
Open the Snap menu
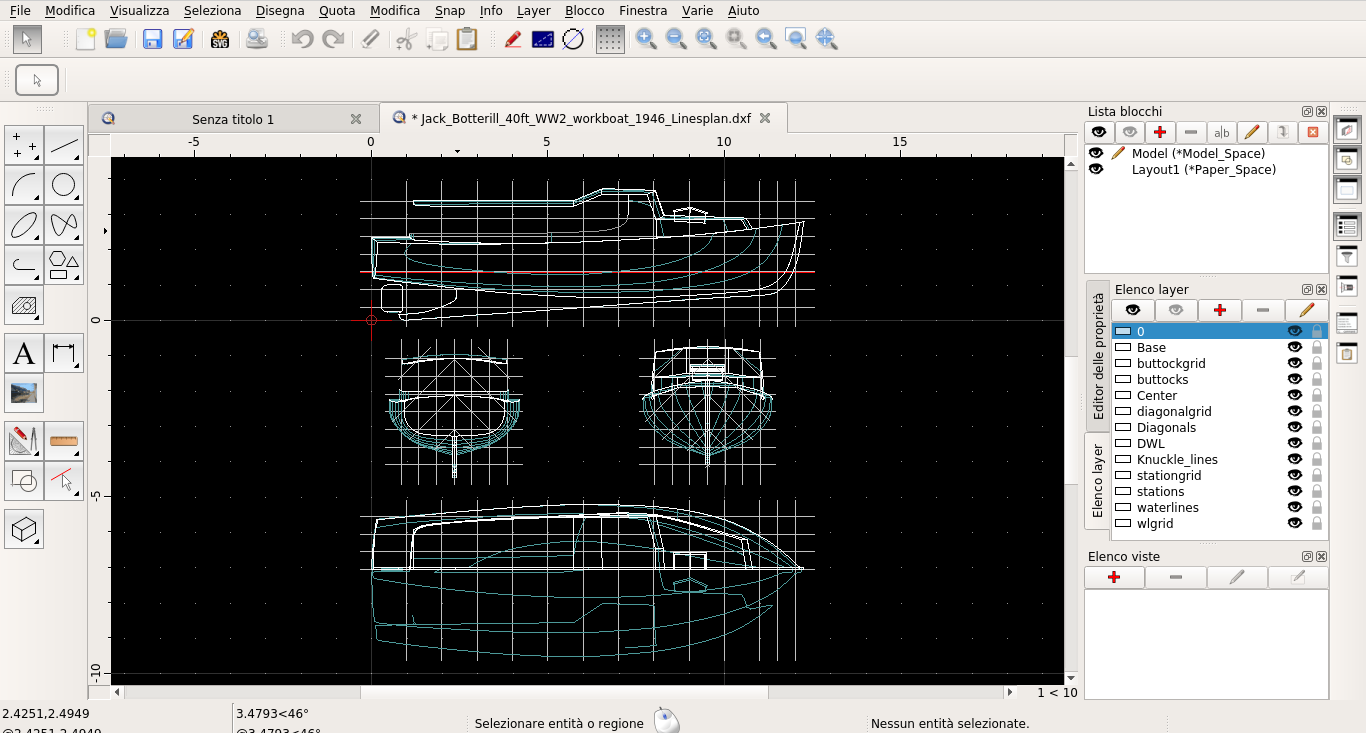(450, 10)
